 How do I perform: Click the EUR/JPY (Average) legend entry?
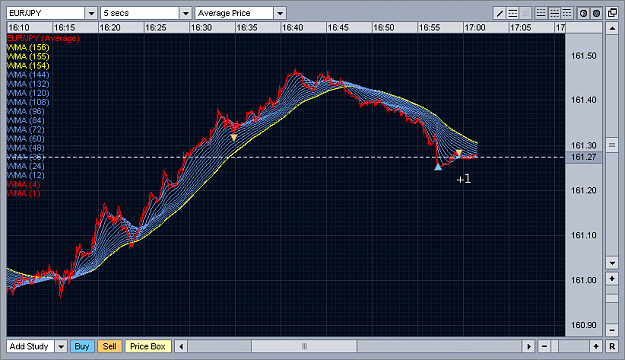(43, 38)
